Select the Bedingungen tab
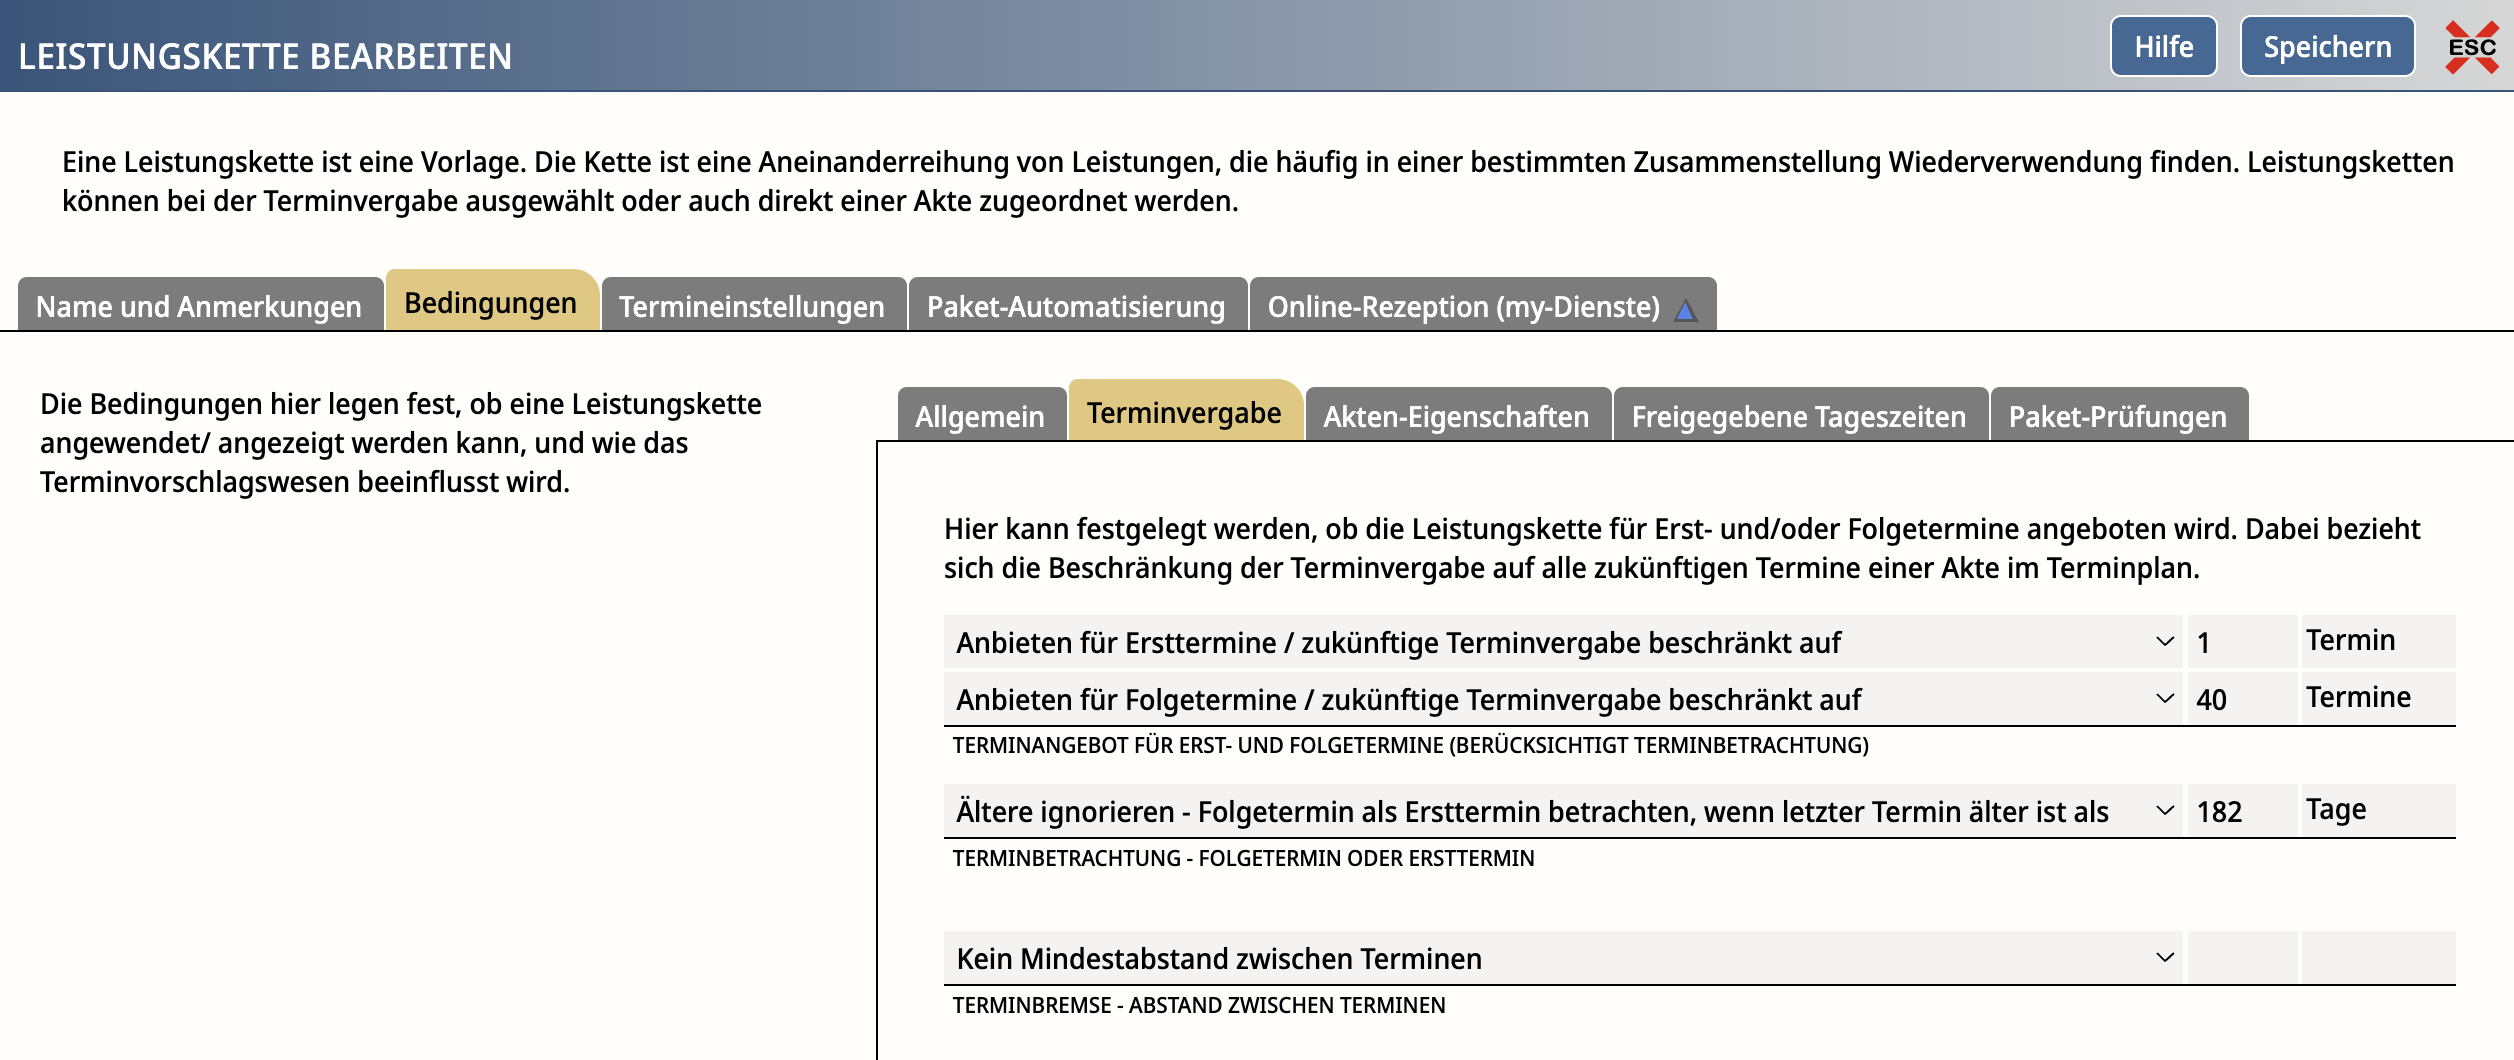Screen dimensions: 2514x1060 (491, 301)
